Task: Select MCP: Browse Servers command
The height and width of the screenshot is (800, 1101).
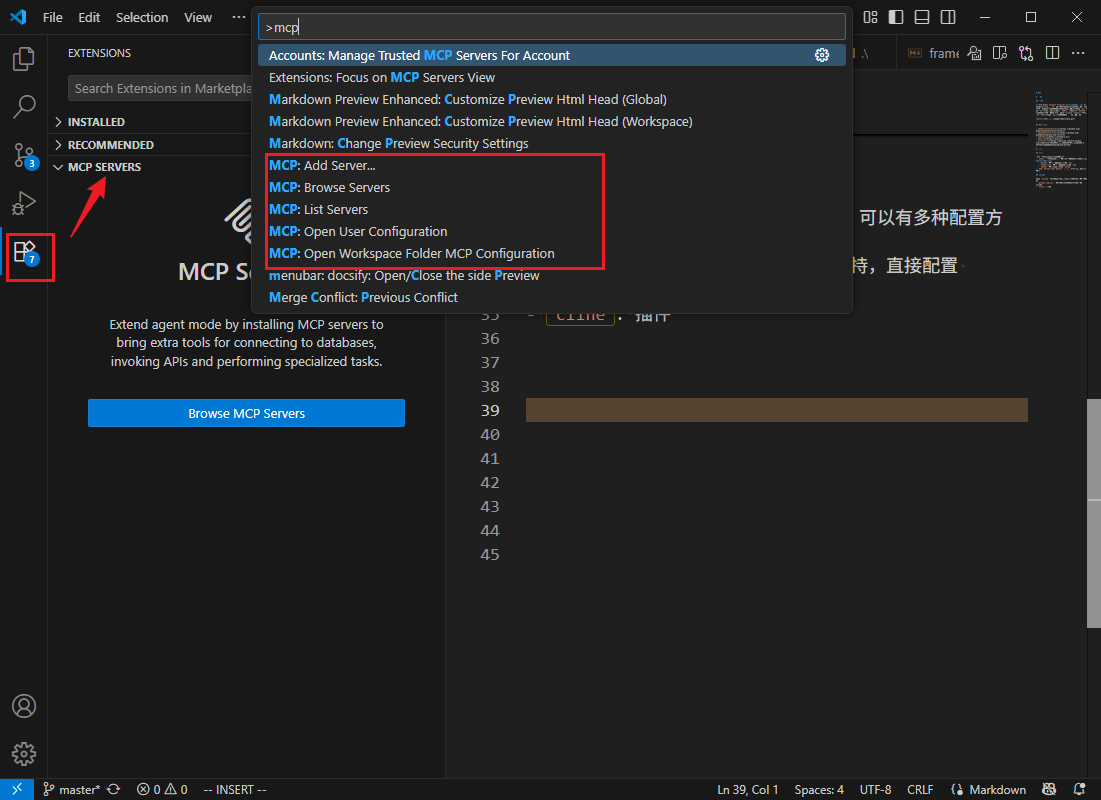Action: tap(551, 188)
